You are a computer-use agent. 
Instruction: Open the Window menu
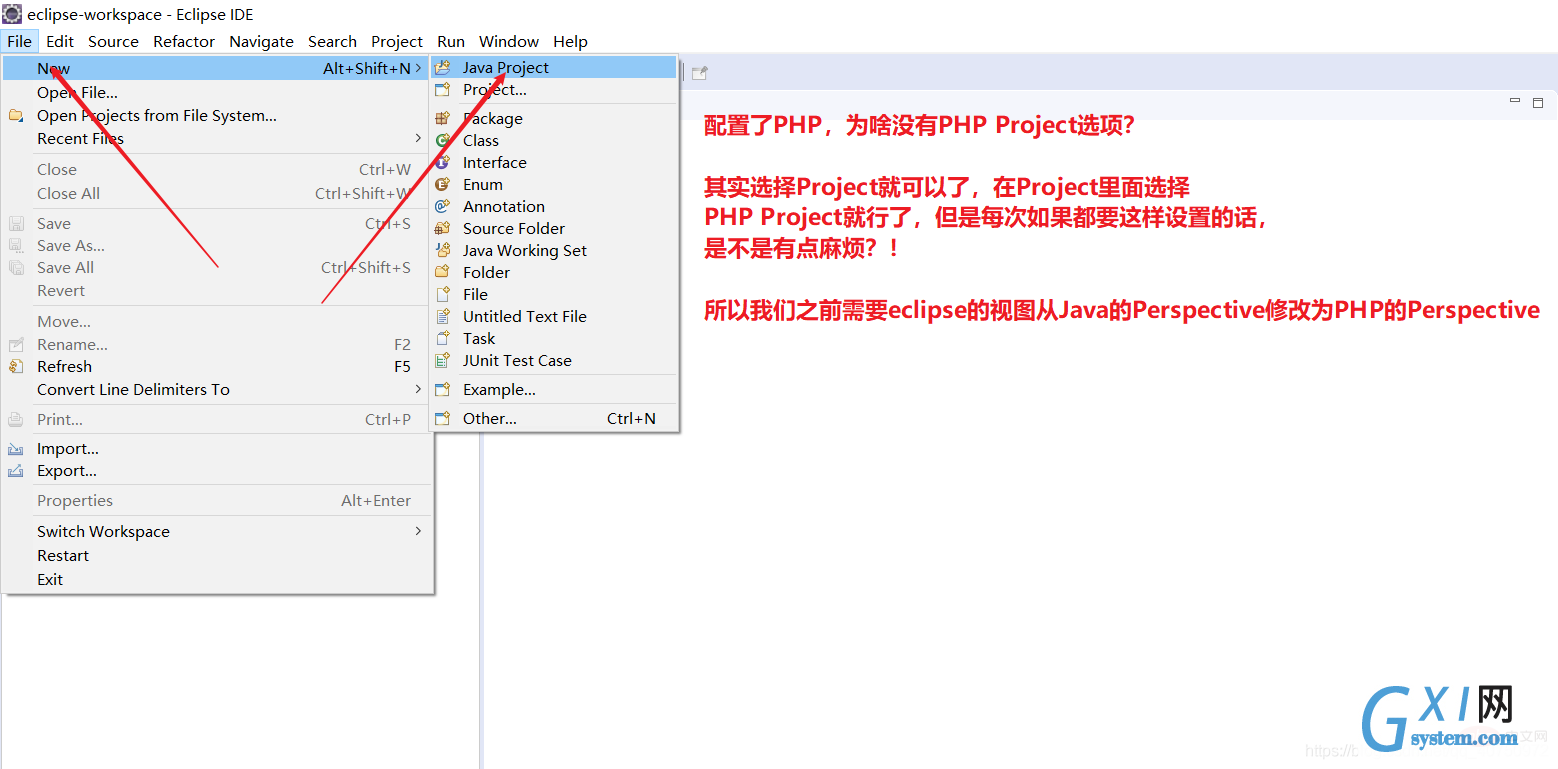coord(509,41)
